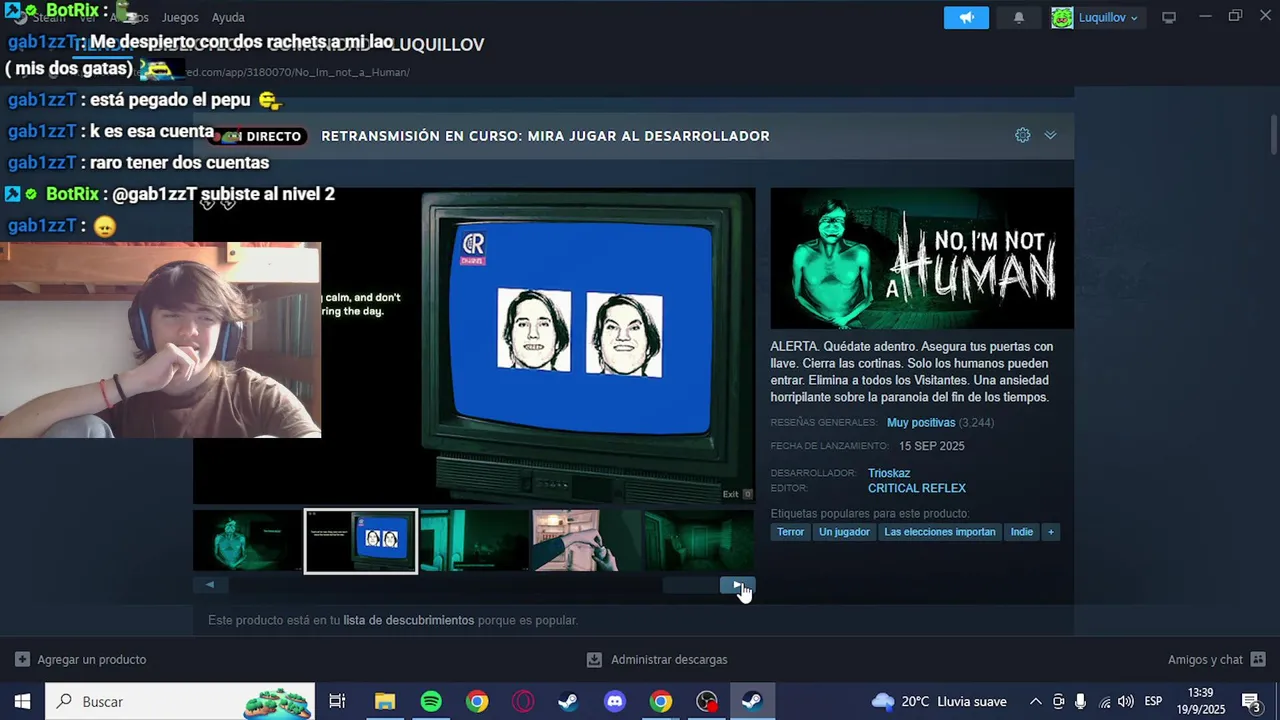Image resolution: width=1280 pixels, height=720 pixels.
Task: Open the Windows Start menu
Action: [x=22, y=701]
